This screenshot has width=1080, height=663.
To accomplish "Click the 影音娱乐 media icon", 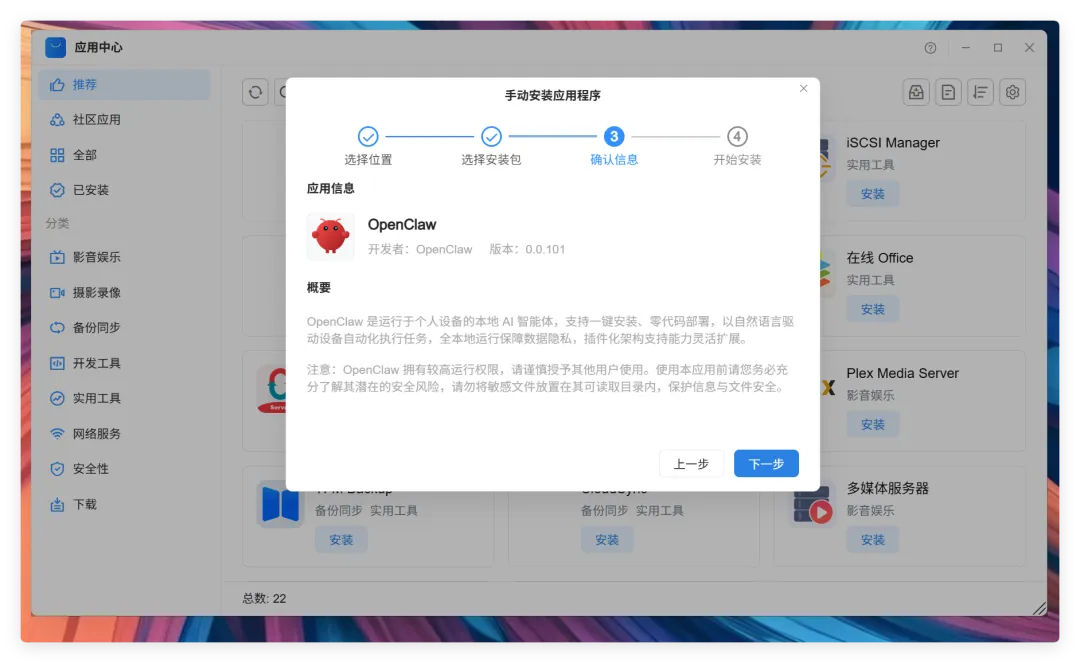I will 57,257.
